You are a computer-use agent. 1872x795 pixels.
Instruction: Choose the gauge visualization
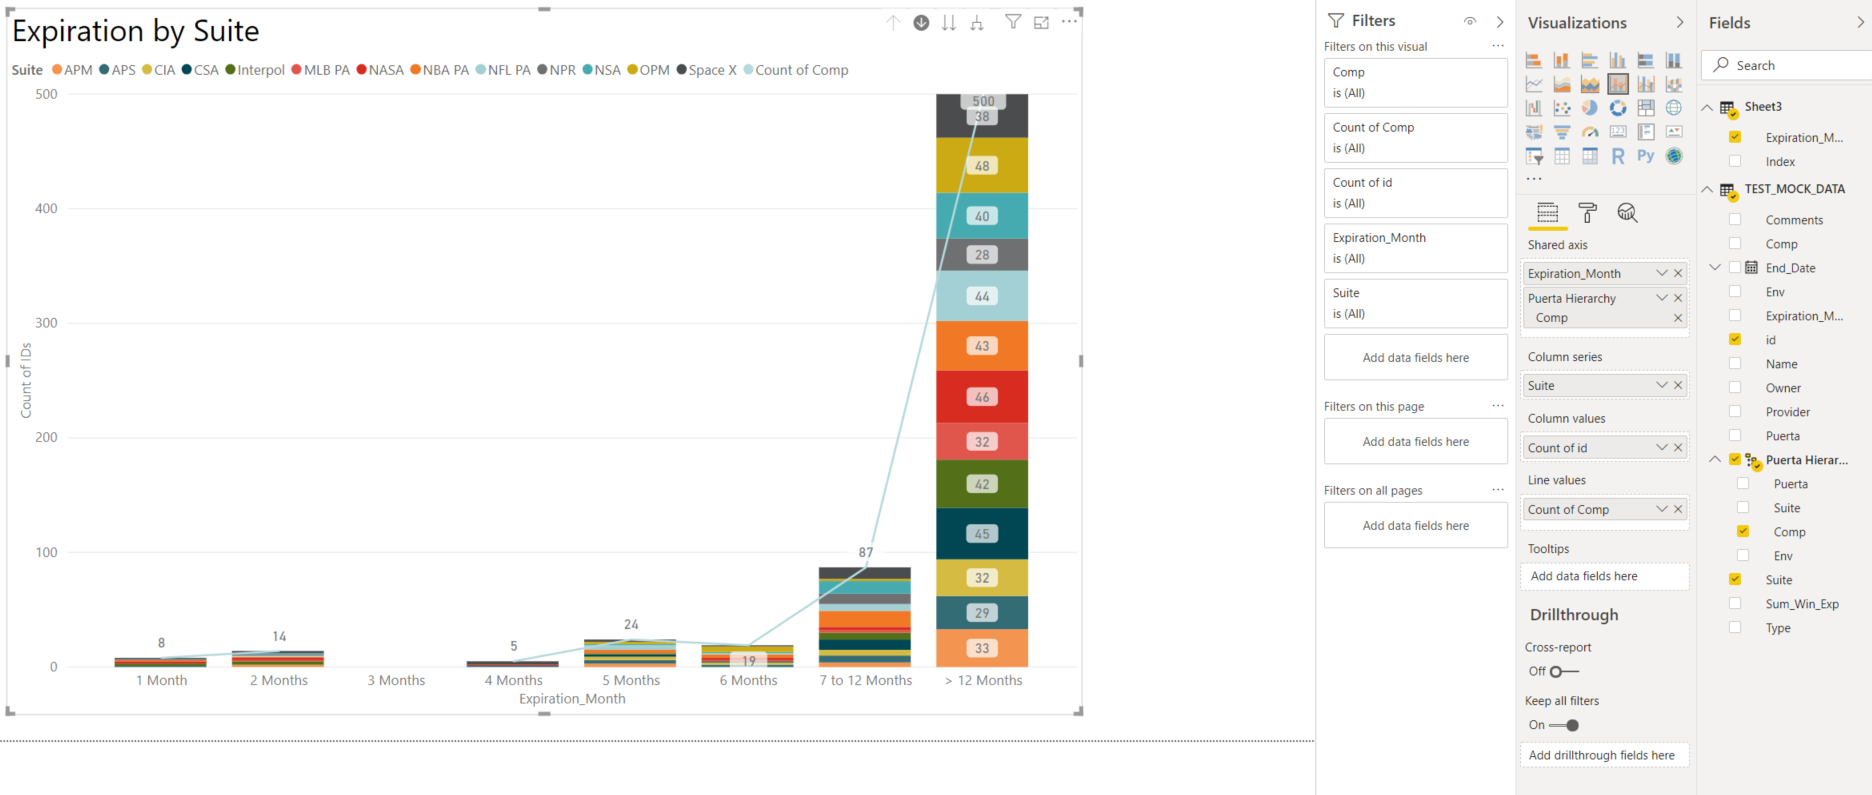1589,132
